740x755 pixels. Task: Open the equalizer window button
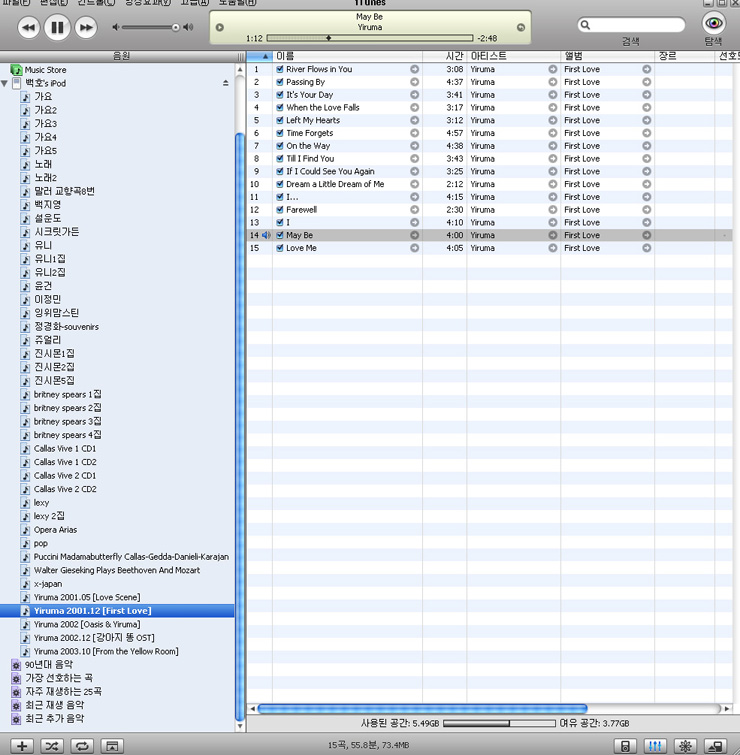click(655, 746)
